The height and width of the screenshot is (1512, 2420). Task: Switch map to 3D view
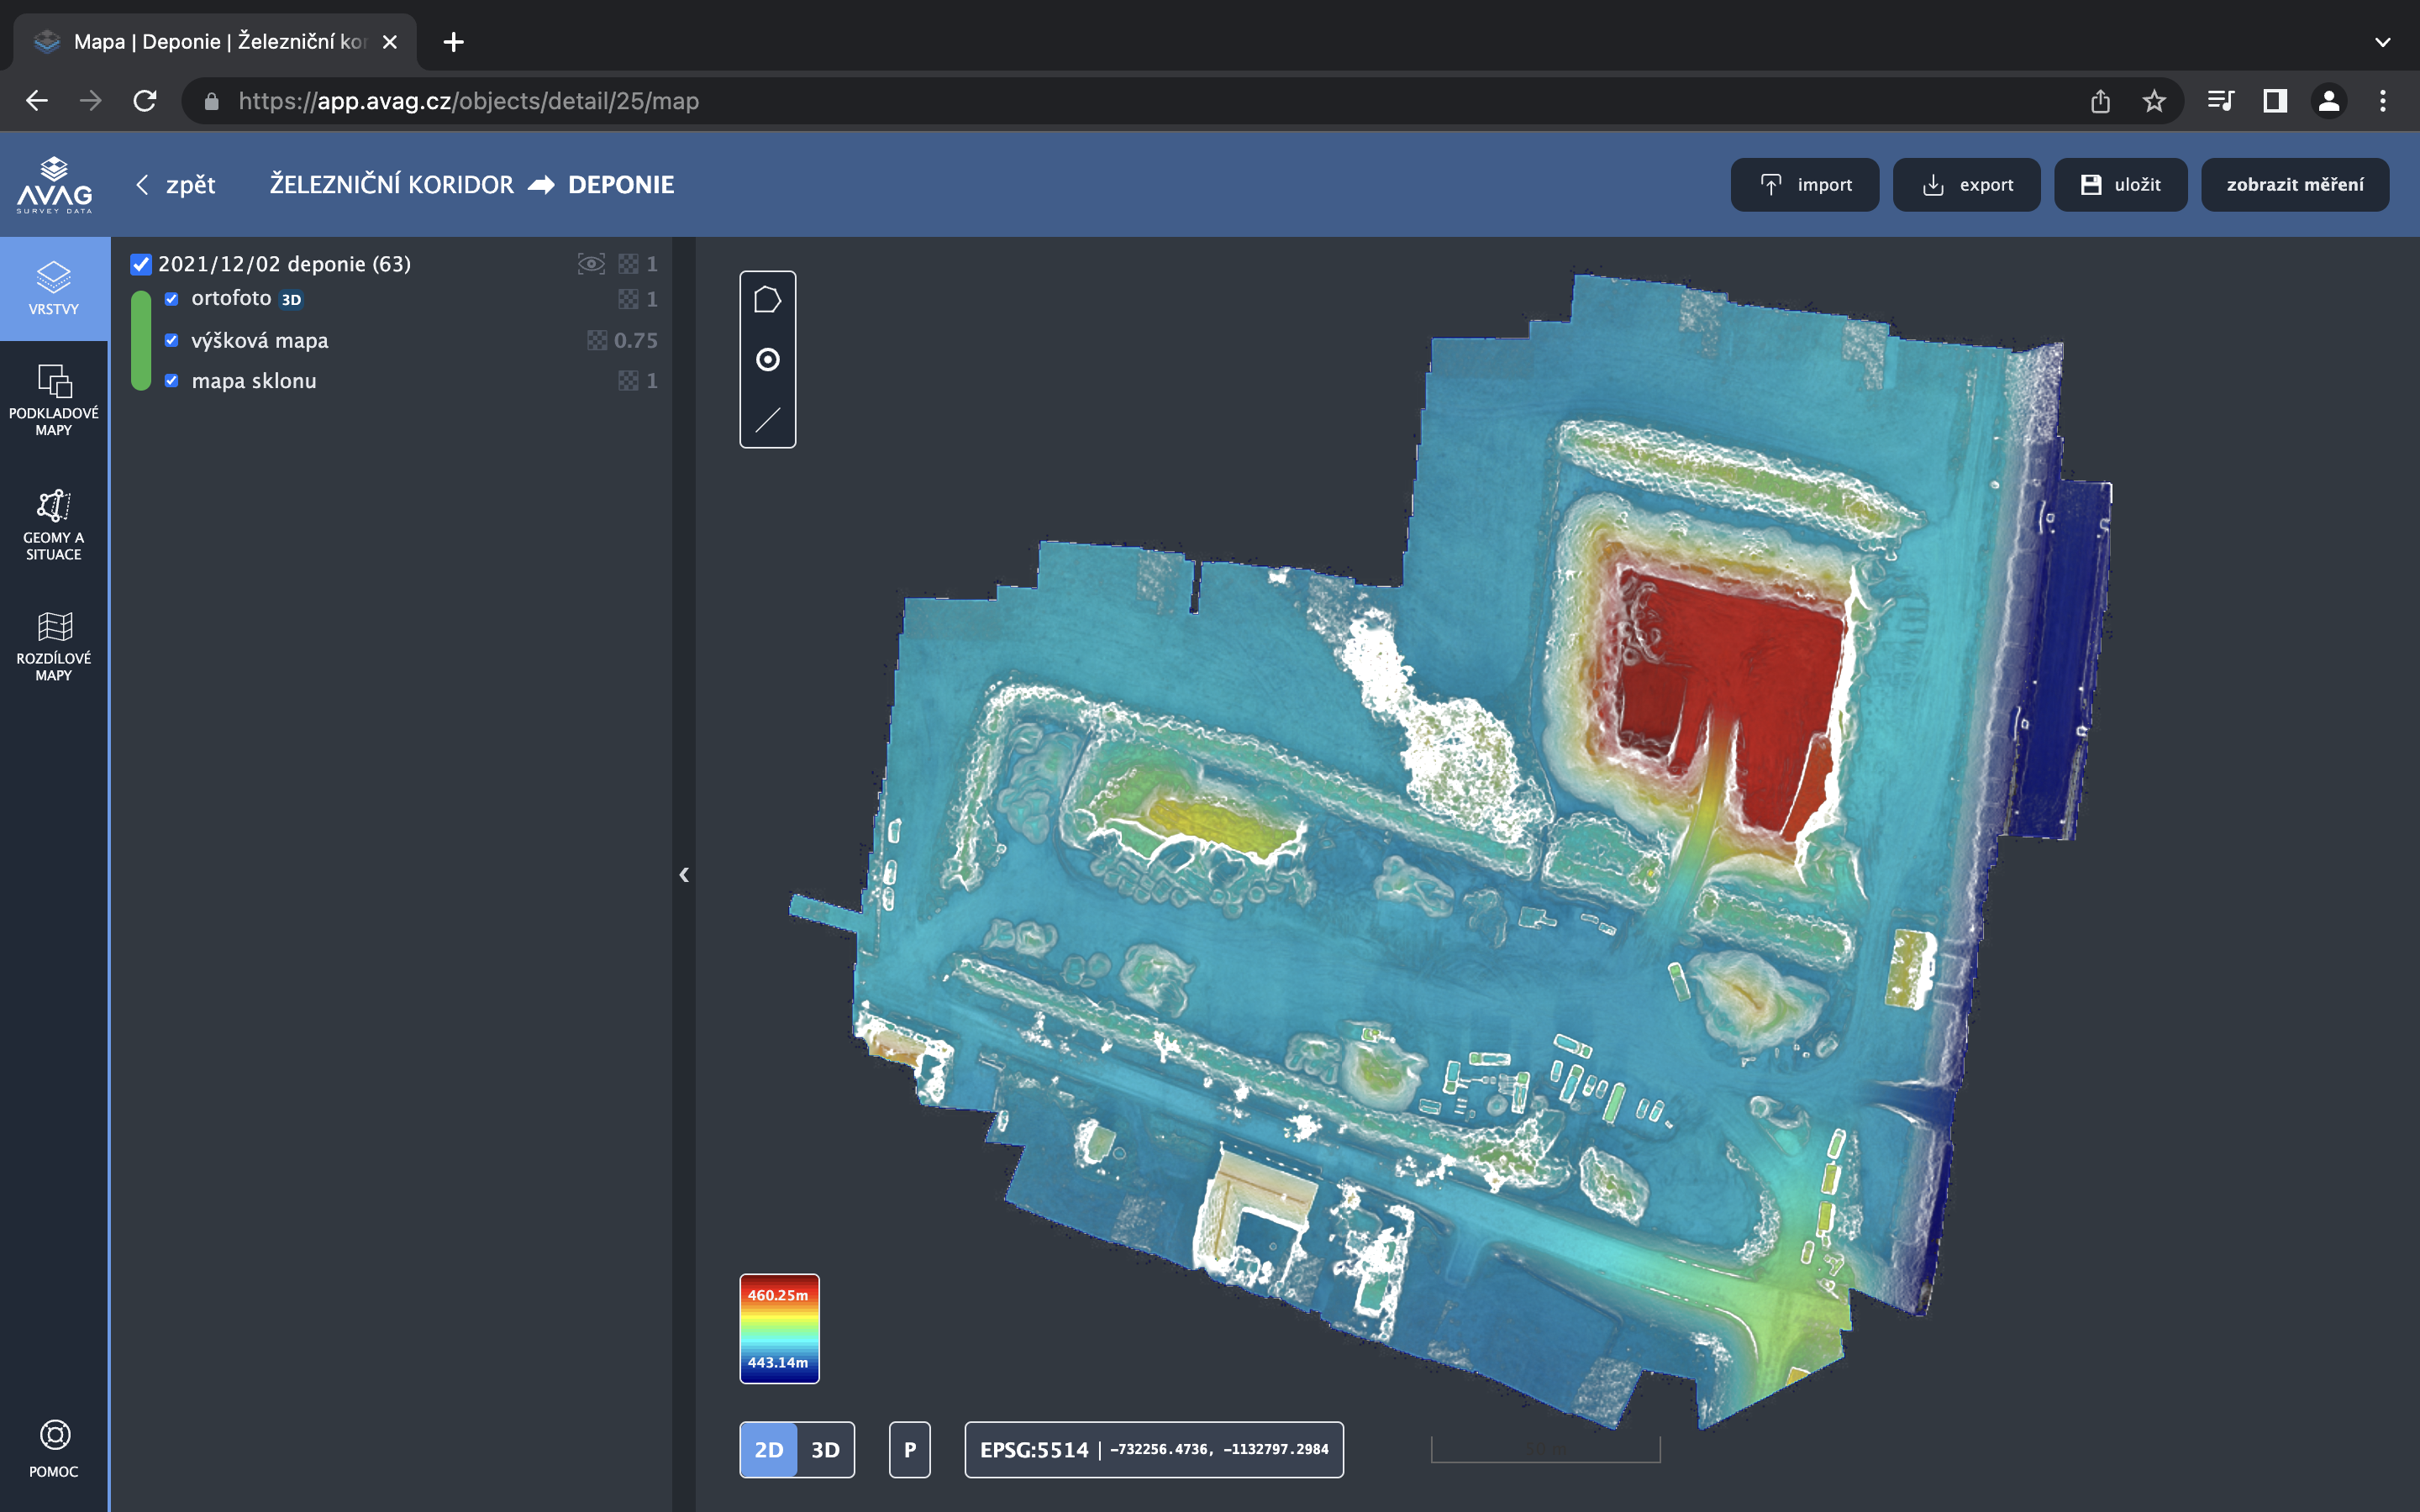(x=825, y=1449)
